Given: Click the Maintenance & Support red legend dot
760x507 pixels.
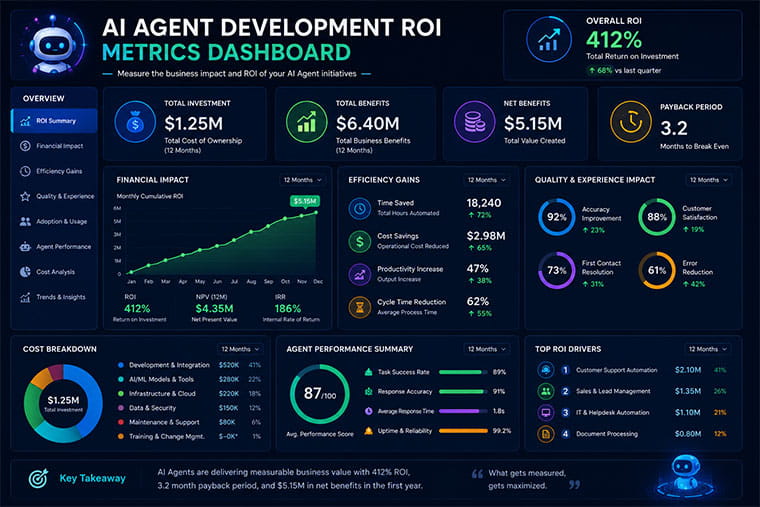Looking at the screenshot, I should click(x=121, y=422).
